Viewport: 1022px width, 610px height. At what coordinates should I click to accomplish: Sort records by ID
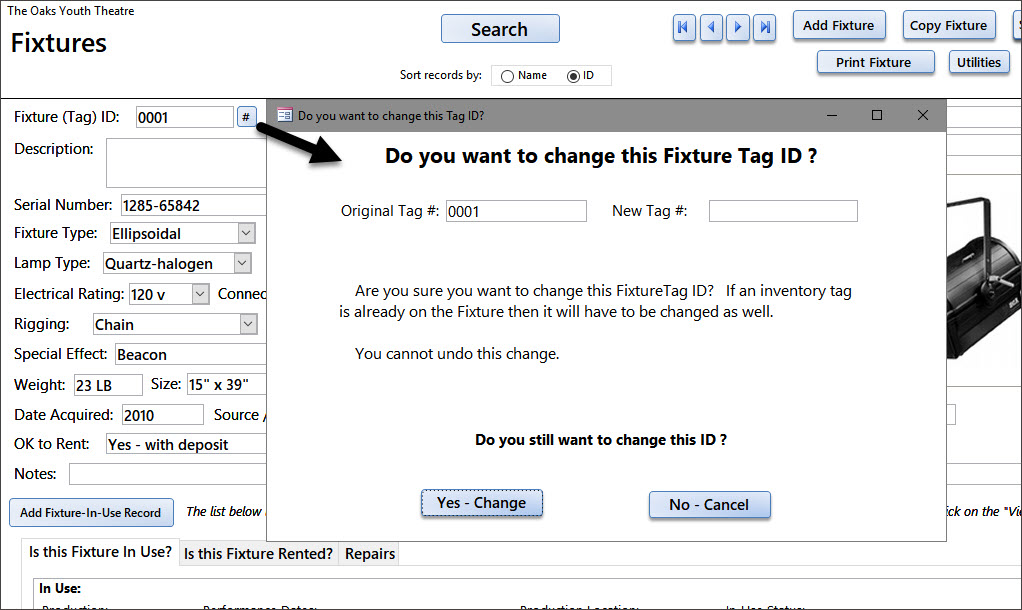pyautogui.click(x=573, y=76)
